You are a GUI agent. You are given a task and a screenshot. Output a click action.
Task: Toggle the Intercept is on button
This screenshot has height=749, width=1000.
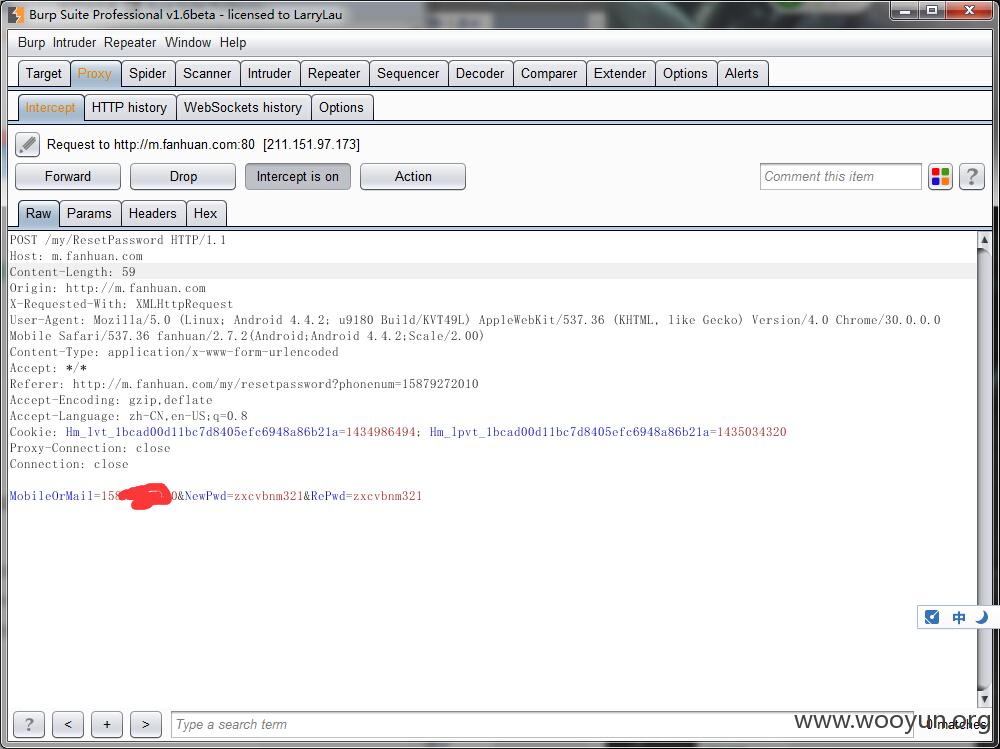click(x=298, y=177)
